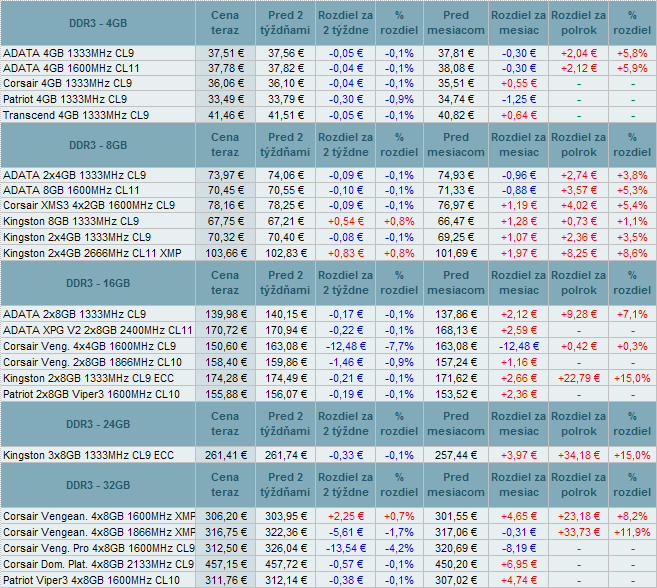
Task: Click the DDR3 - 32GB section header
Action: point(98,485)
